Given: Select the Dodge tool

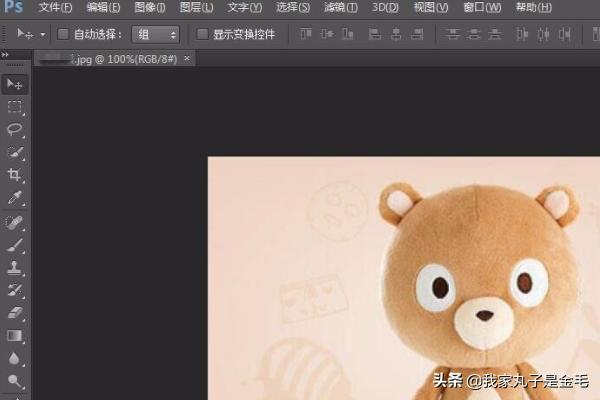Looking at the screenshot, I should 15,381.
